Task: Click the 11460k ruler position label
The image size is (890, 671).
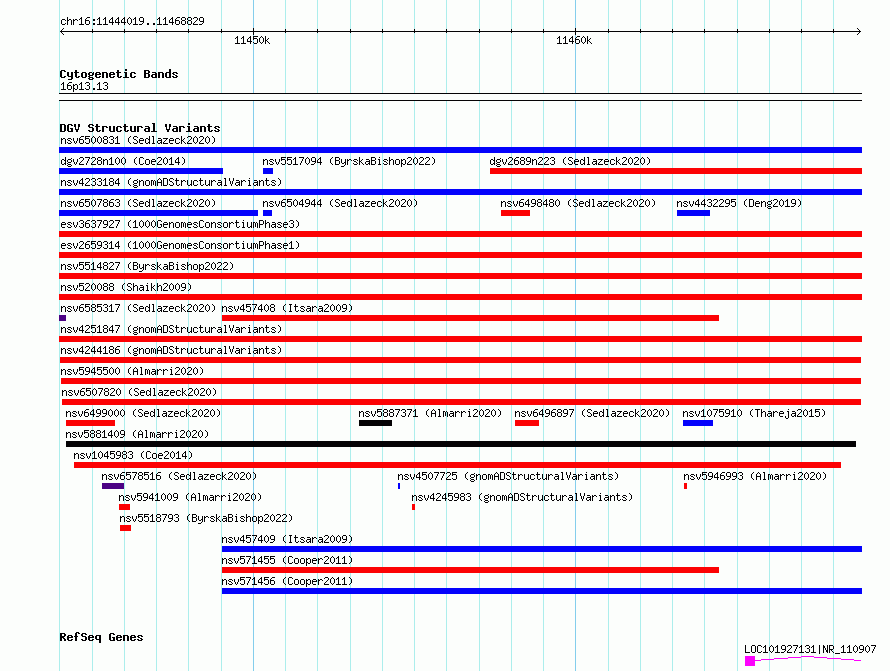Action: tap(574, 40)
